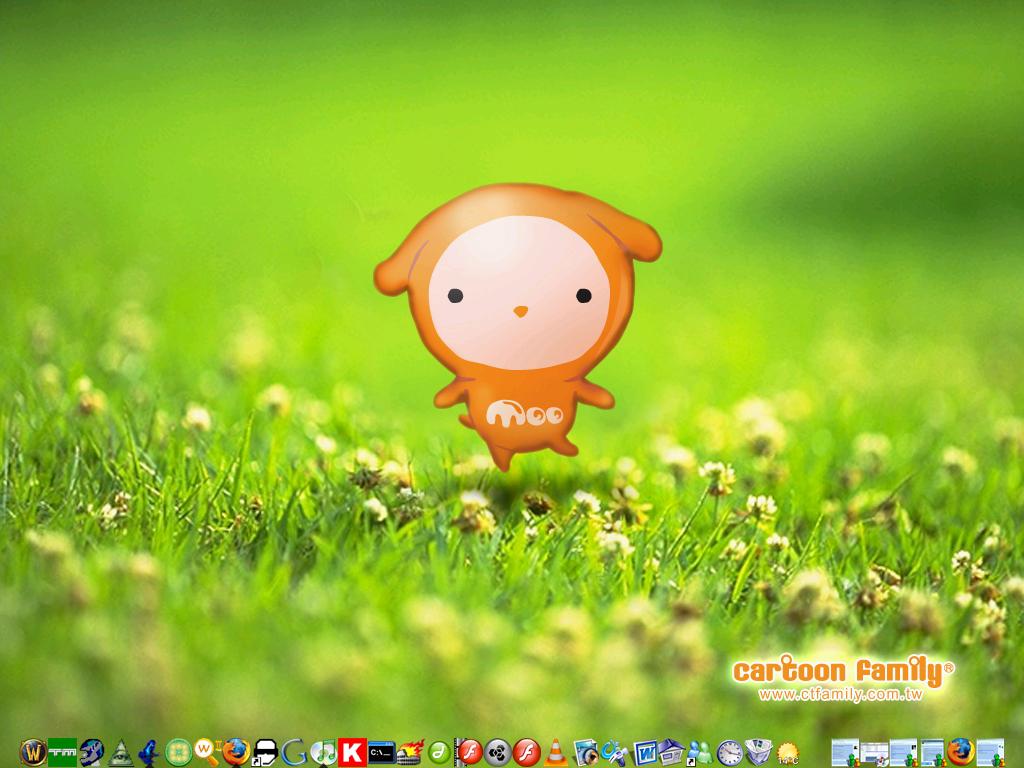
Task: Launch the blue frog application icon
Action: [x=149, y=753]
